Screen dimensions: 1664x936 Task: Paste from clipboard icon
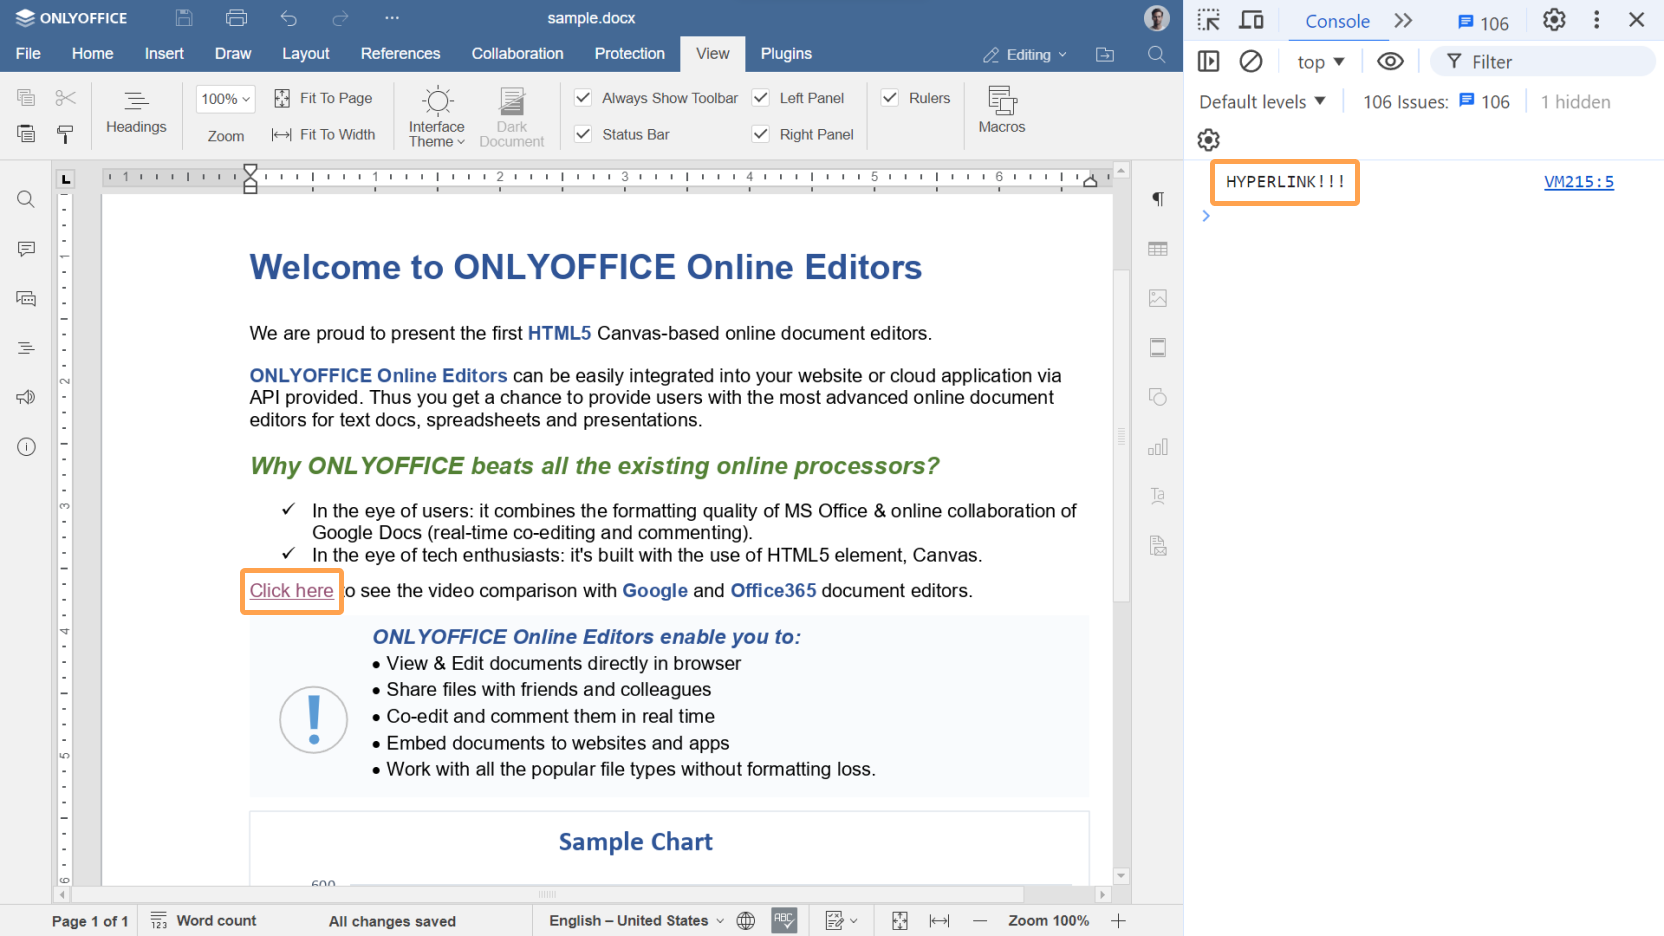(27, 134)
